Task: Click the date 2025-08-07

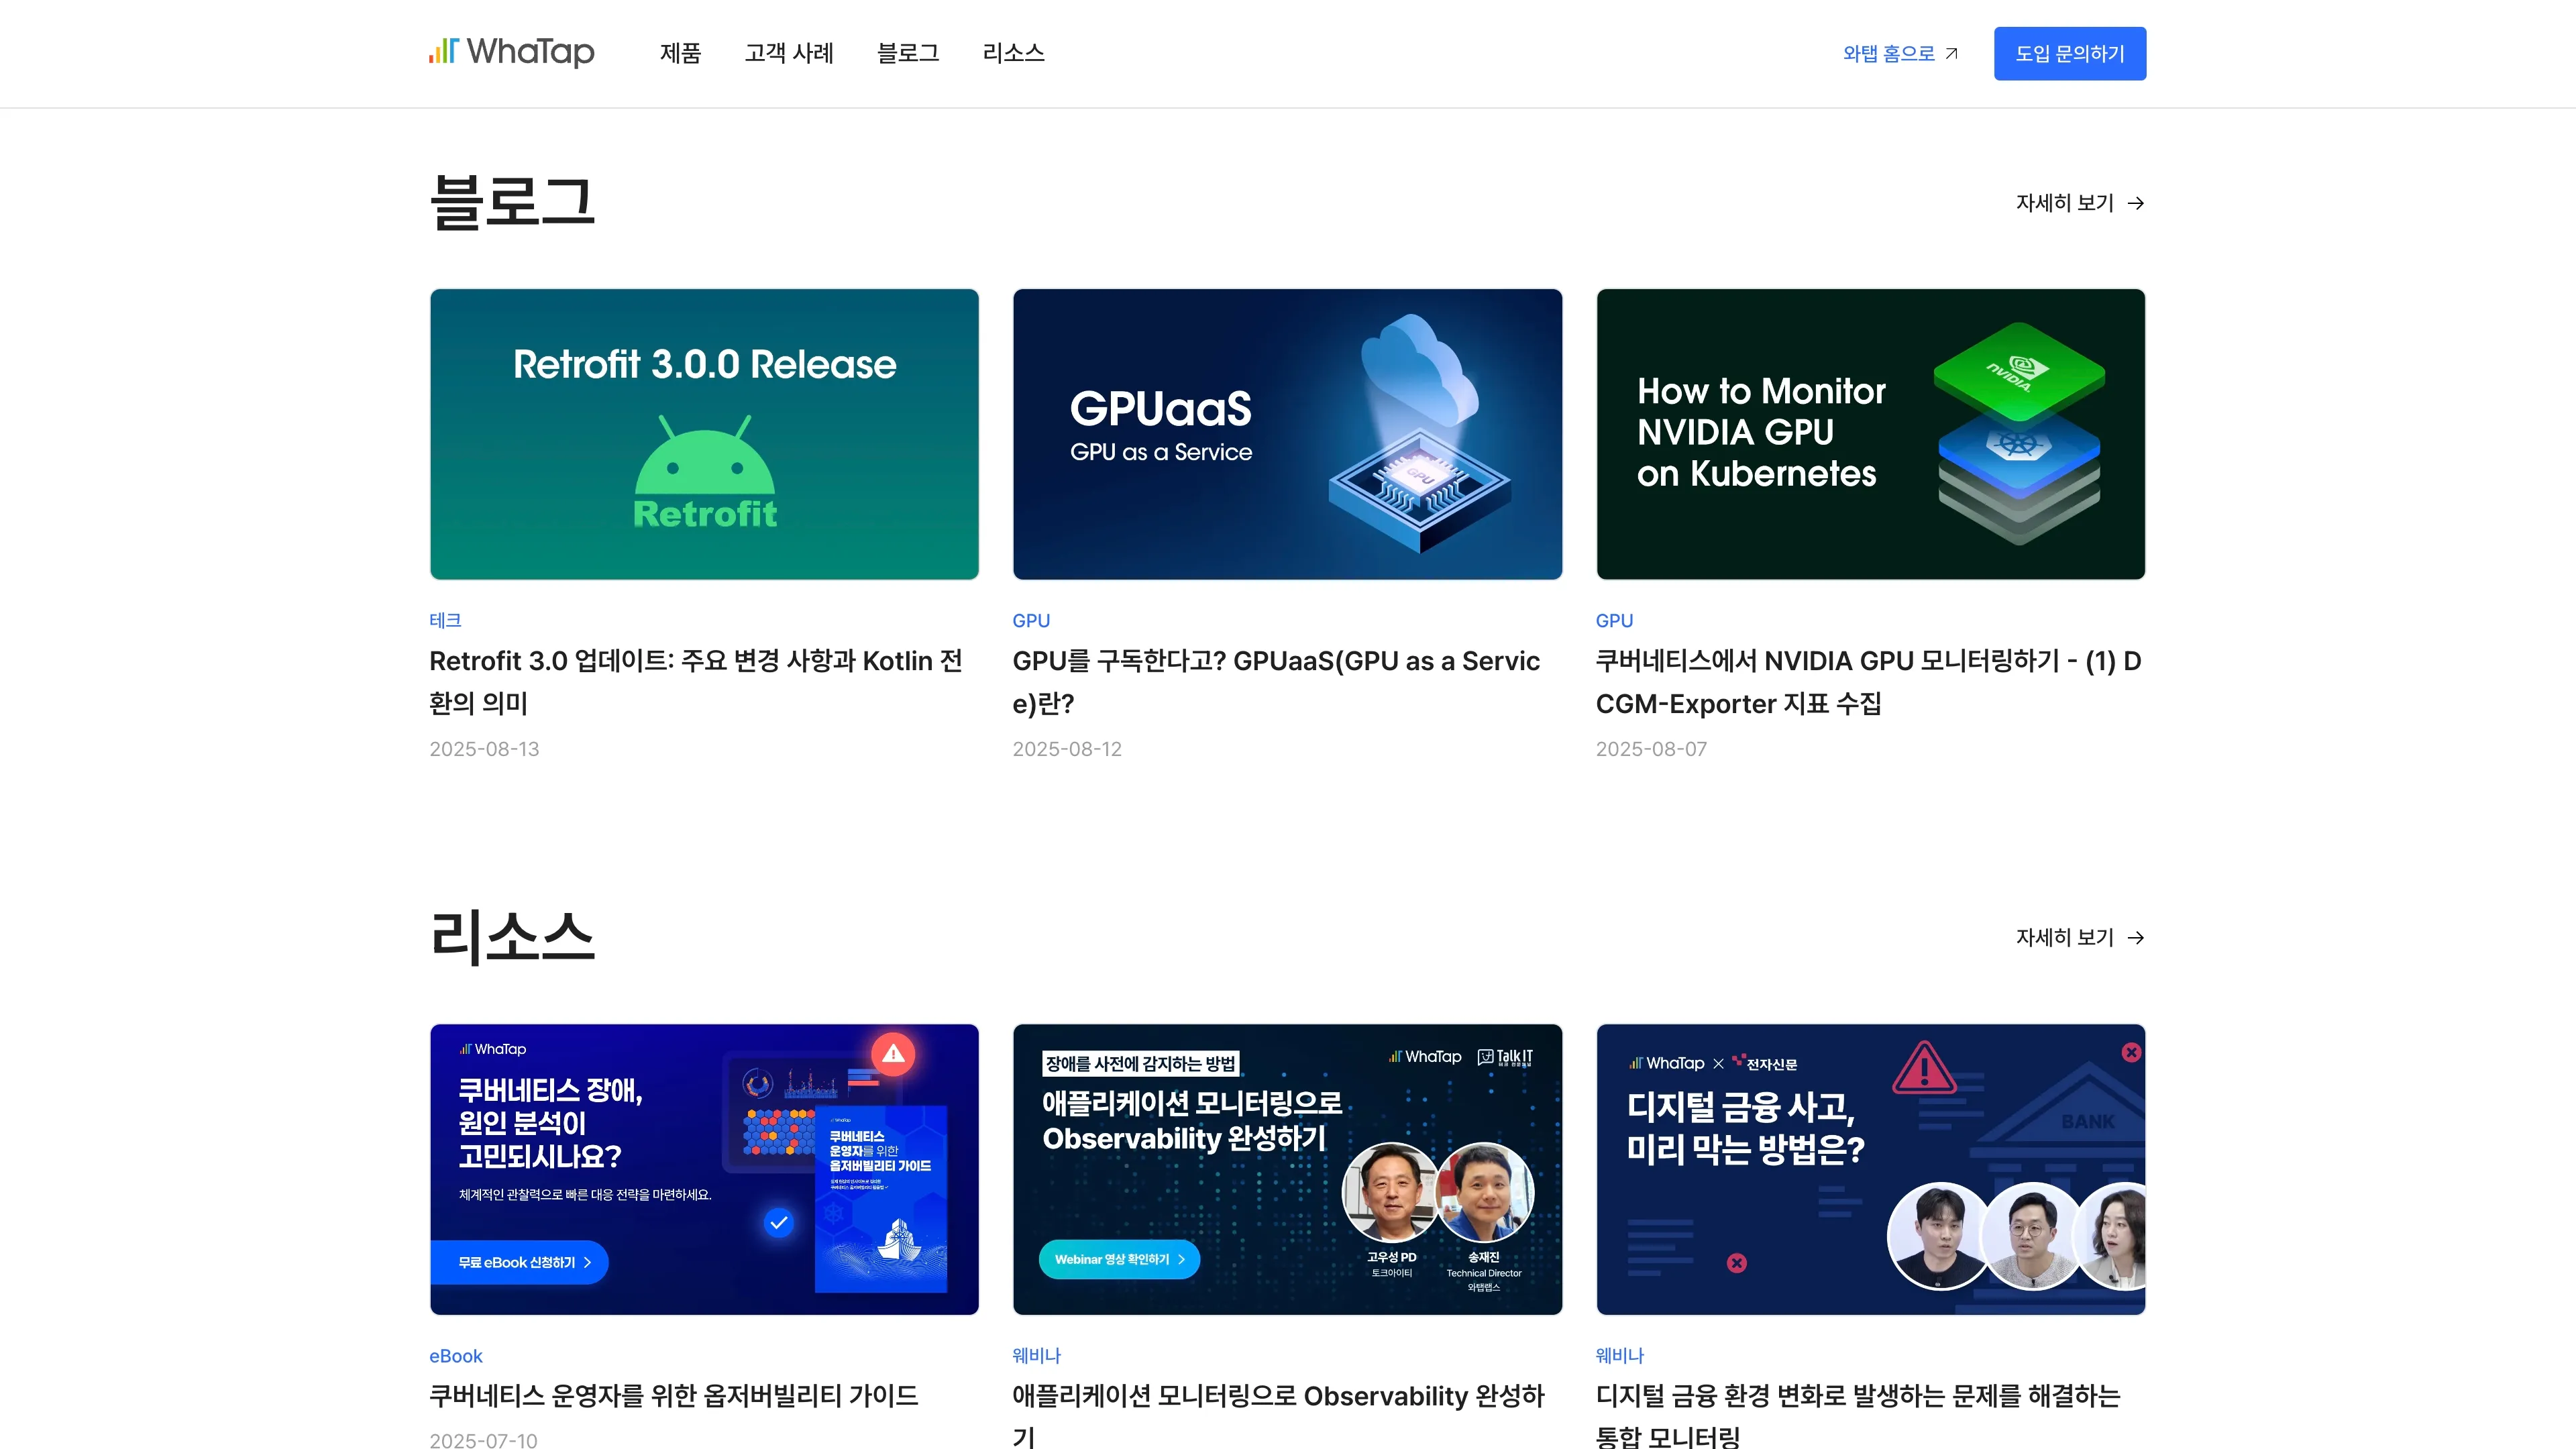Action: (x=1651, y=749)
